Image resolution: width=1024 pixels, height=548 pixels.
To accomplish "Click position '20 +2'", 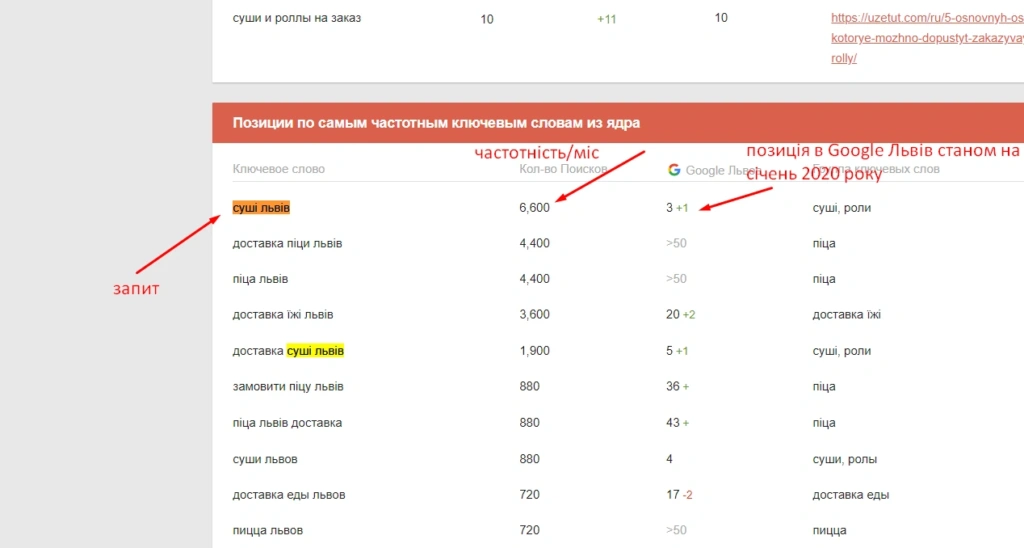I will 680,315.
